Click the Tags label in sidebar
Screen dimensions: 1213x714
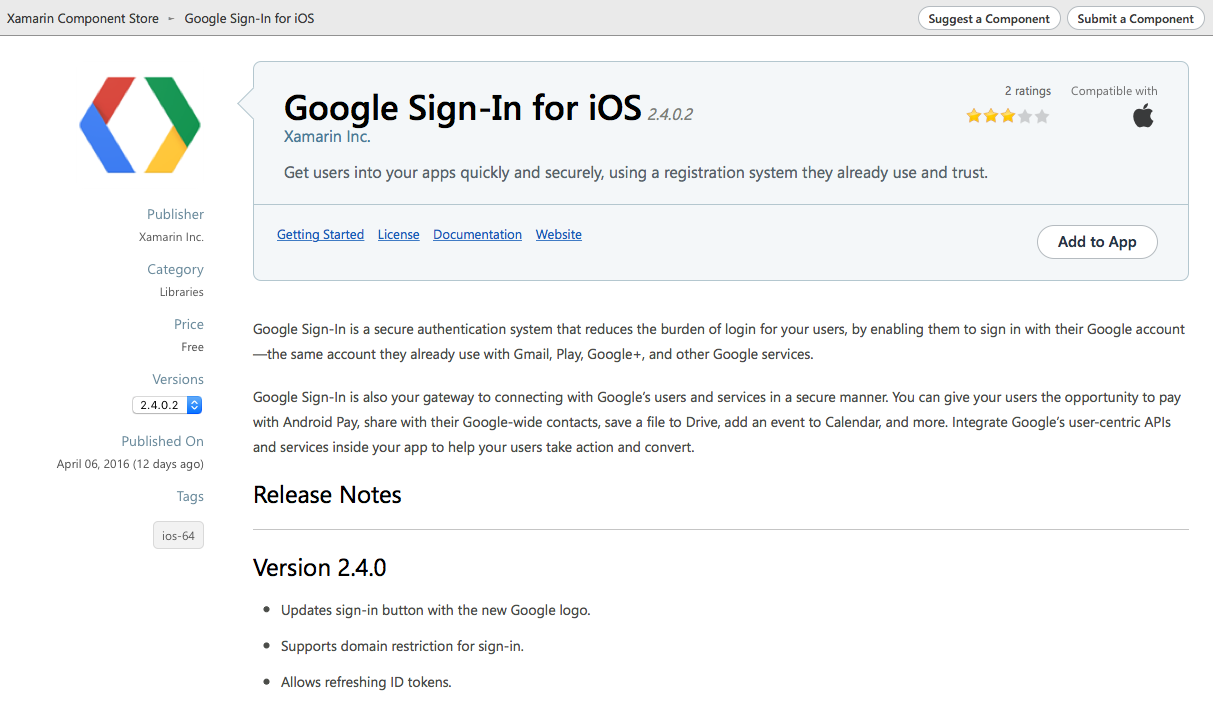(x=190, y=496)
